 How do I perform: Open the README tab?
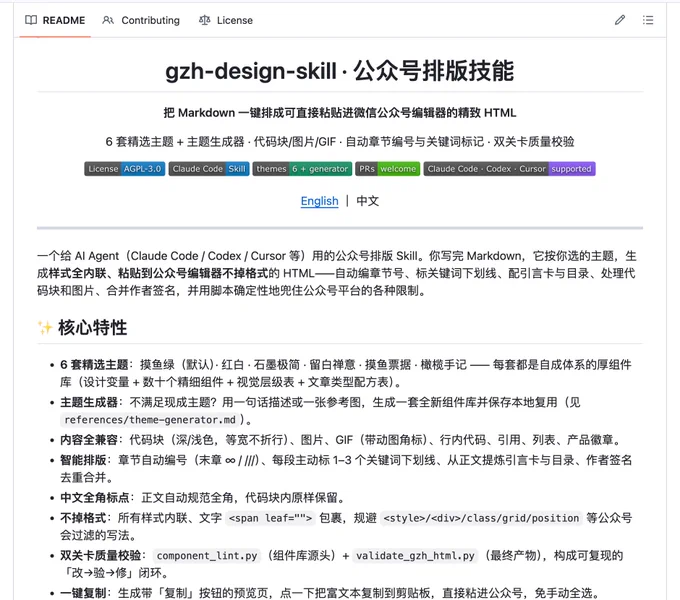pyautogui.click(x=55, y=20)
